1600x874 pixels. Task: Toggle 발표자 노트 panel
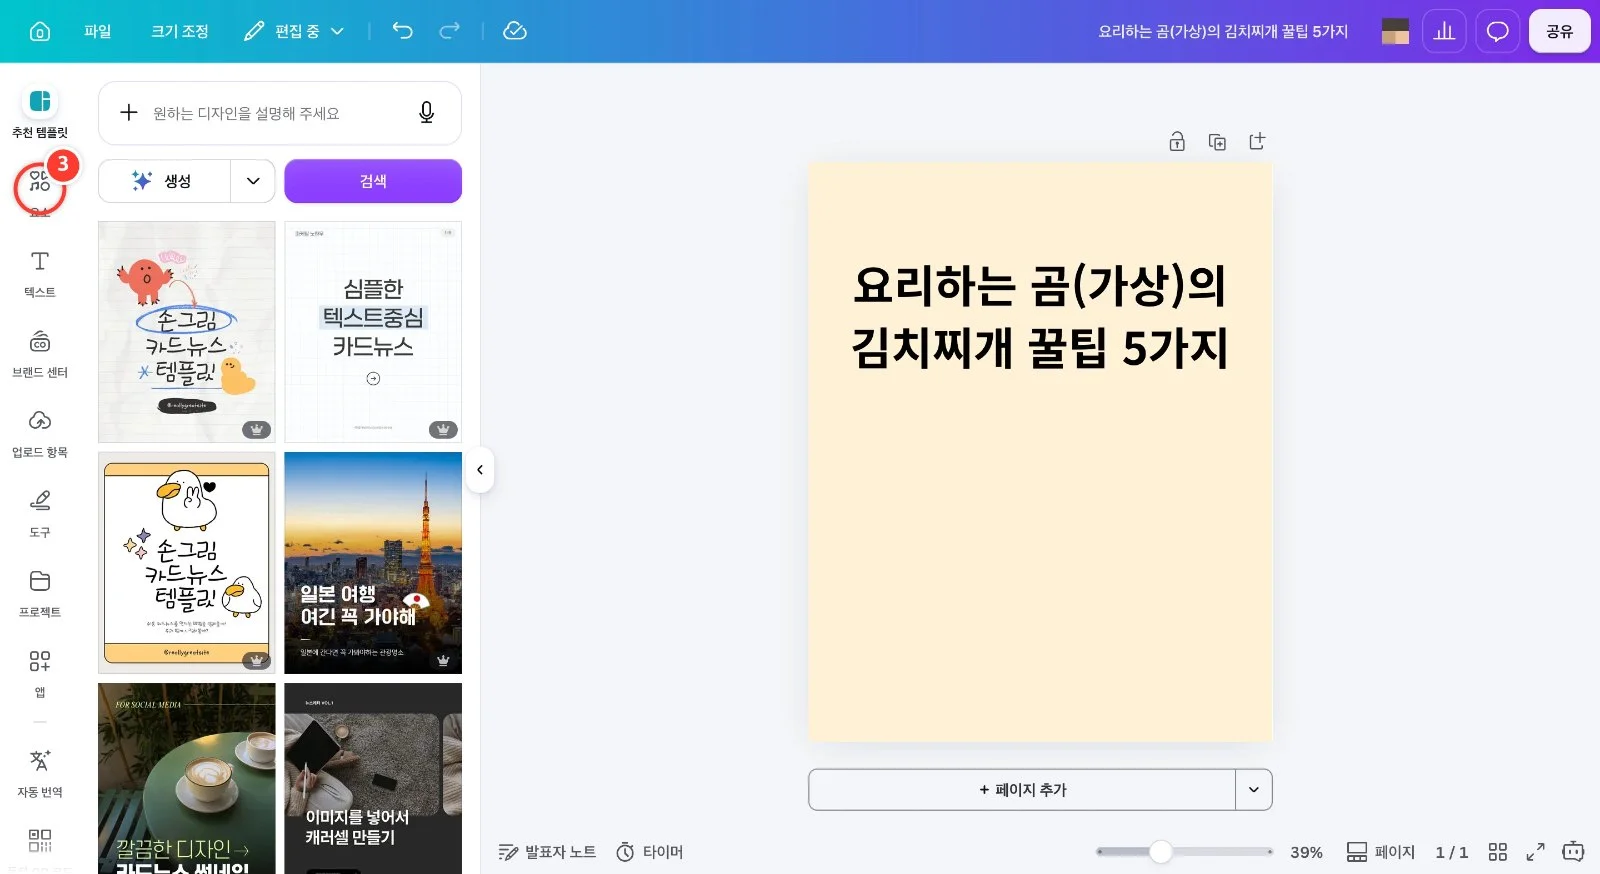pos(547,852)
